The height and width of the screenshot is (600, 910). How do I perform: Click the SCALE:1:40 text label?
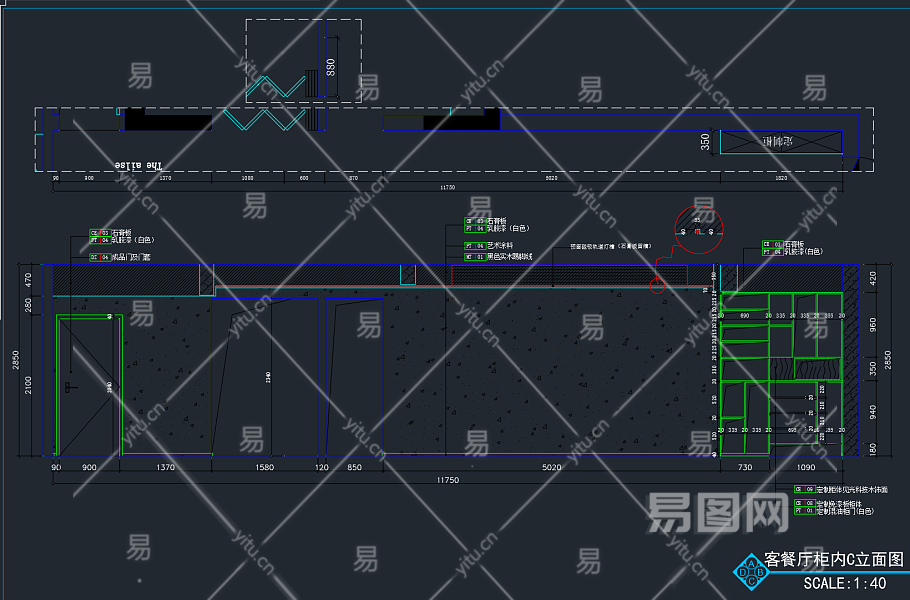(844, 583)
